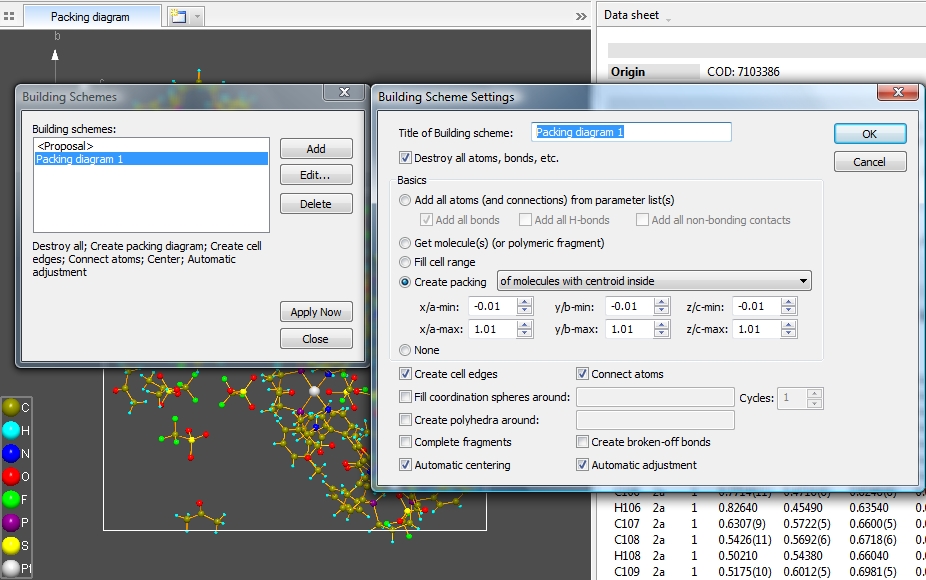The image size is (926, 580).
Task: Select Proposal in building schemes list
Action: [65, 146]
